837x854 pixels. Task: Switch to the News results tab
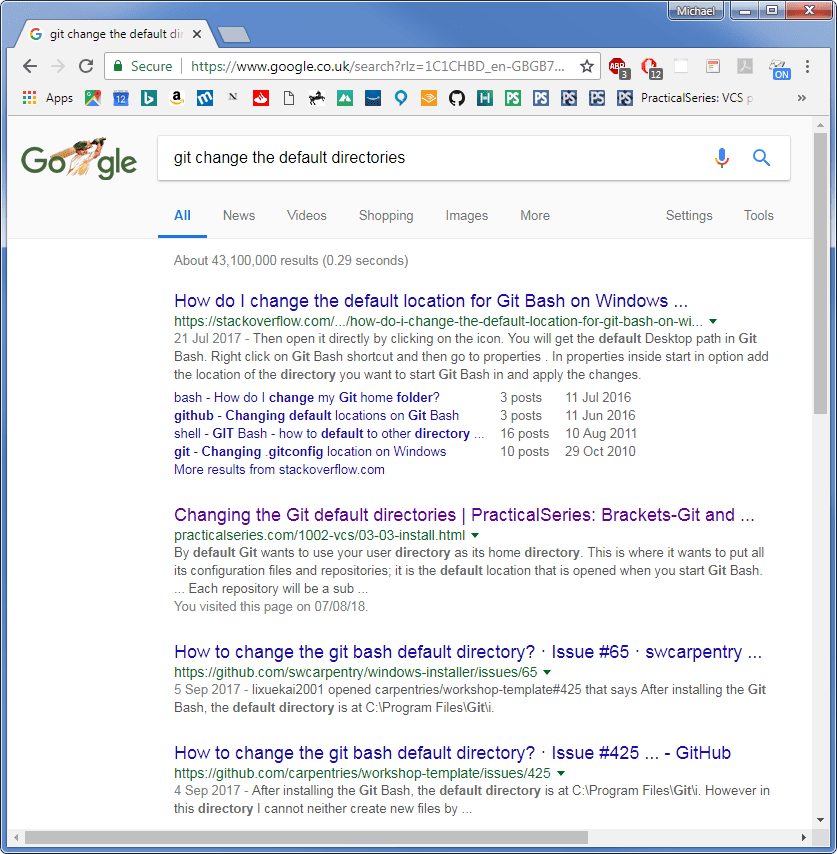[239, 216]
